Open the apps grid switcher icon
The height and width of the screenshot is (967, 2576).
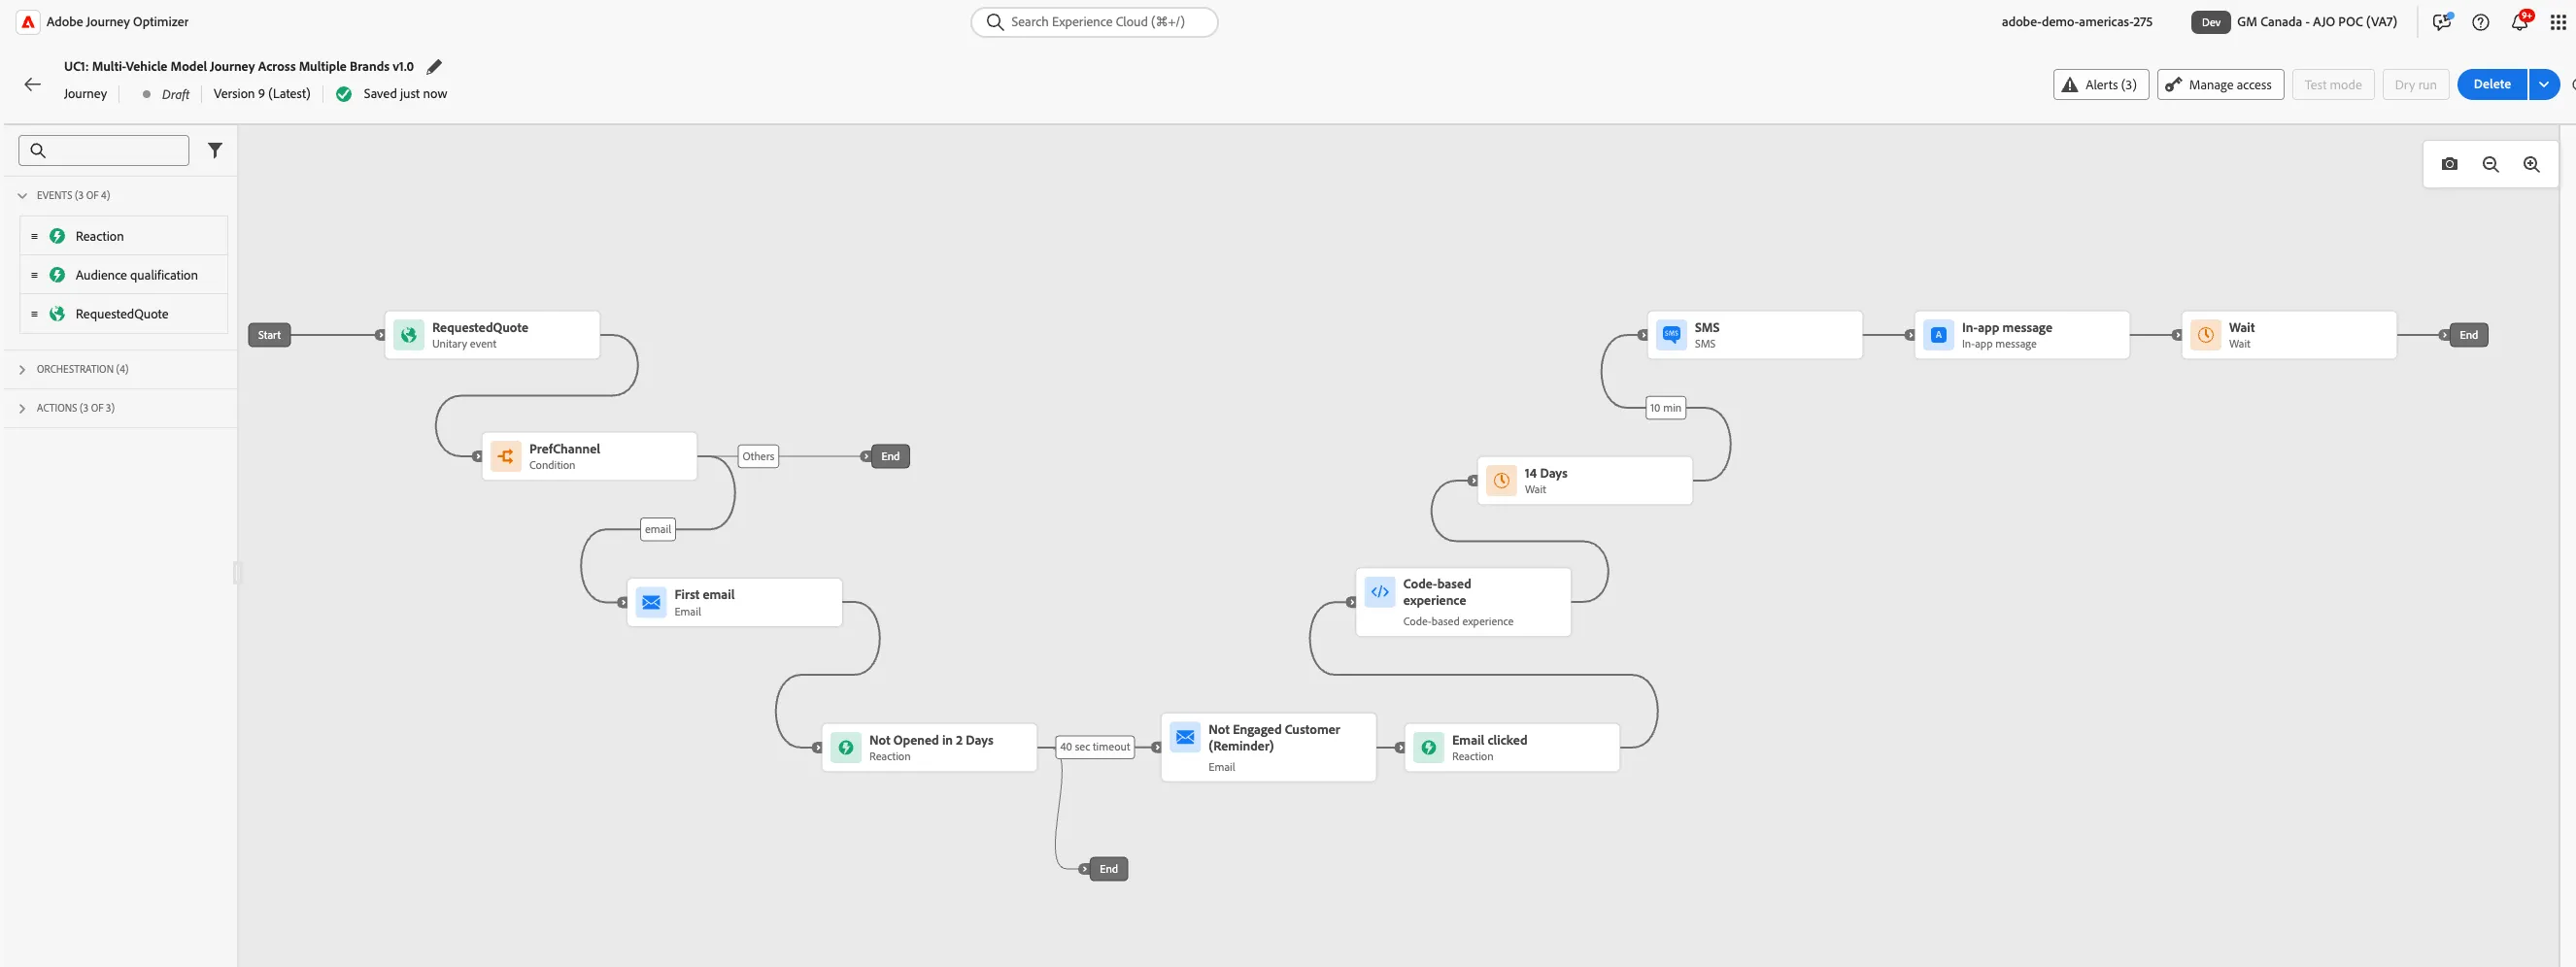(2557, 22)
